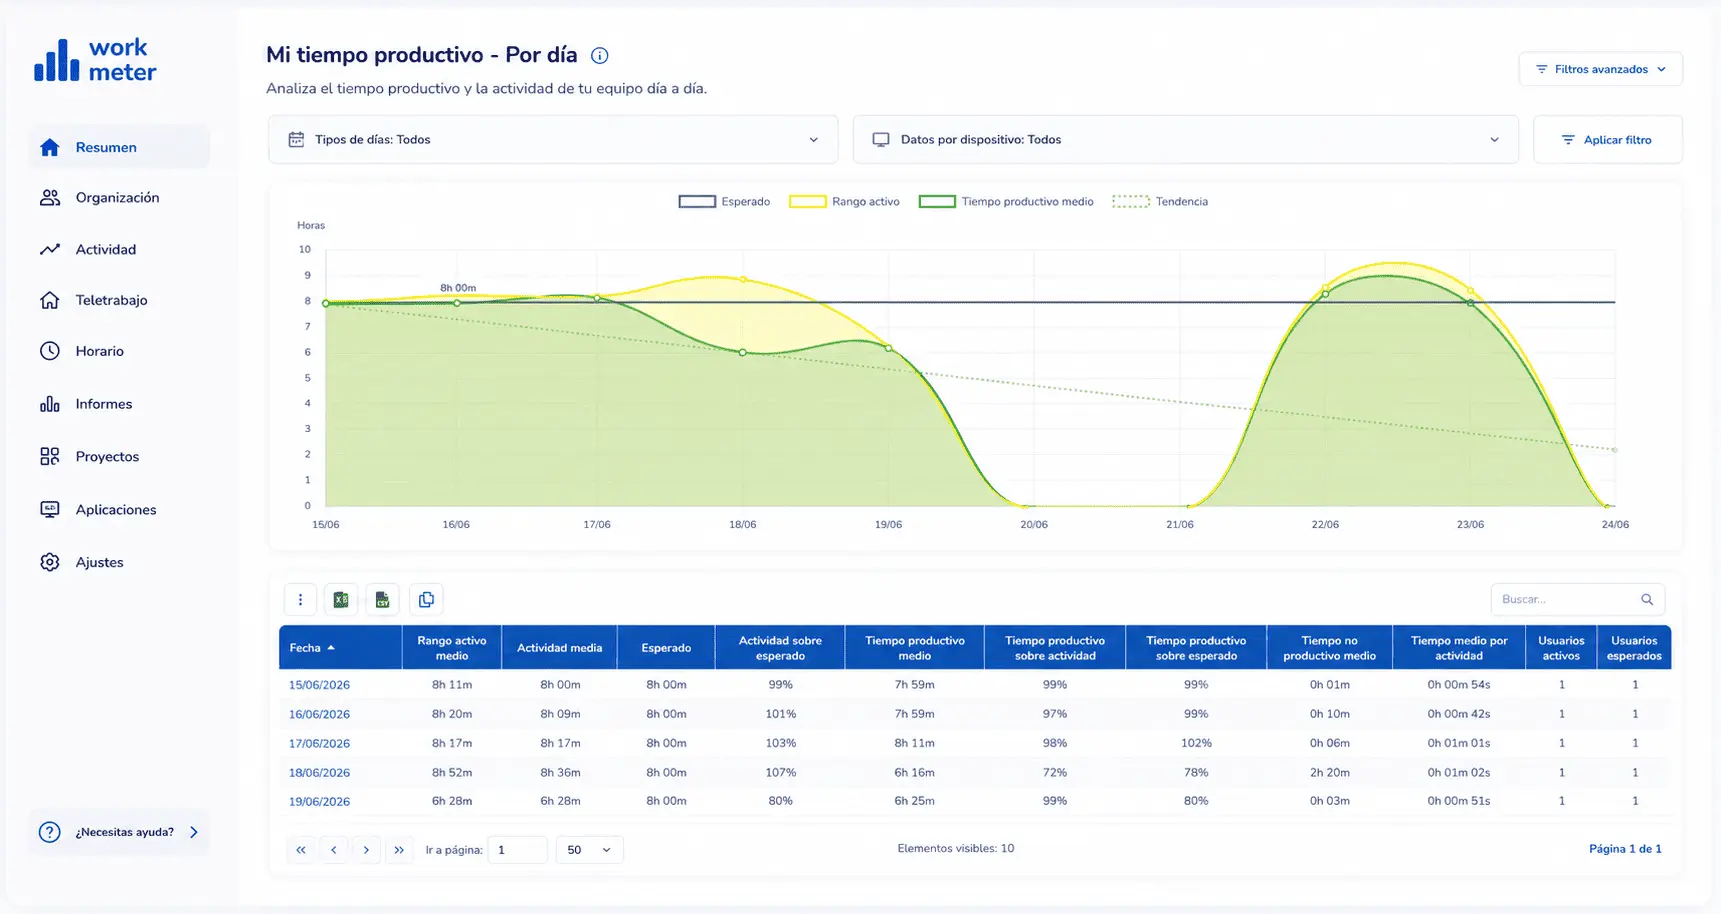Click the info icon beside the page title
Viewport: 1721px width, 914px height.
(599, 56)
